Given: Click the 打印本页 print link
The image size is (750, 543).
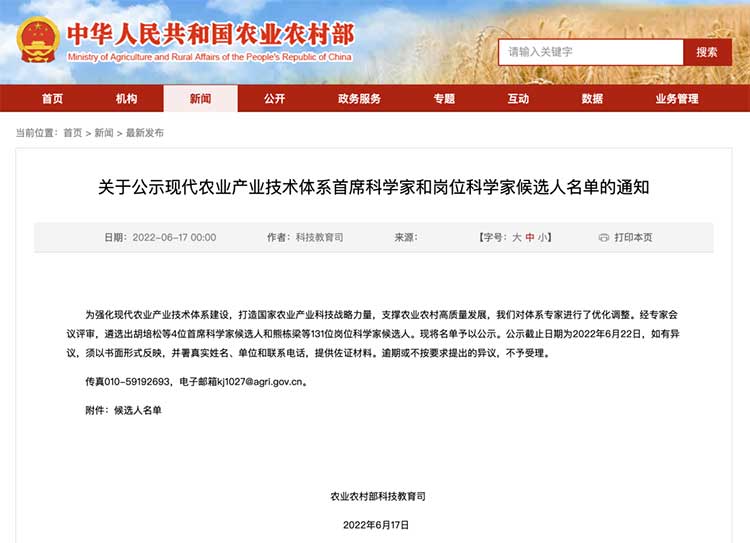Looking at the screenshot, I should tap(633, 238).
